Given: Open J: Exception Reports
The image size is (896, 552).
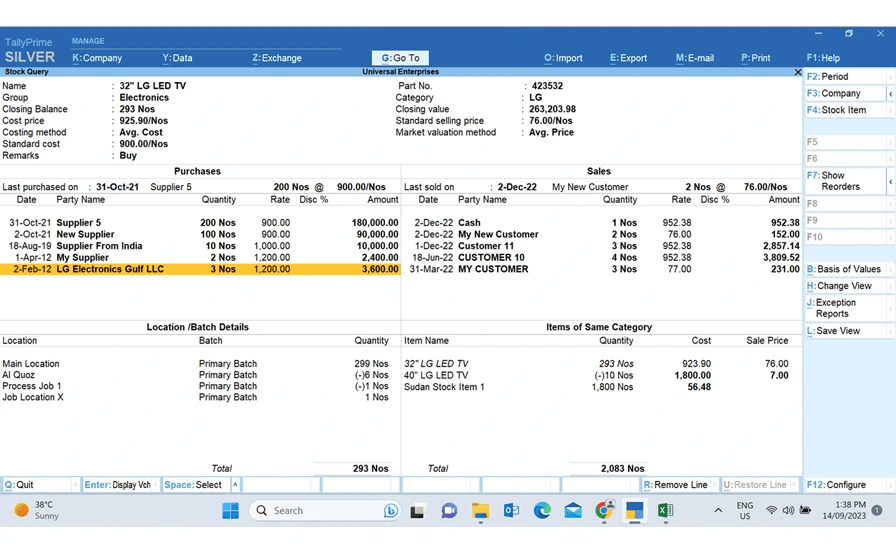Looking at the screenshot, I should [x=846, y=308].
